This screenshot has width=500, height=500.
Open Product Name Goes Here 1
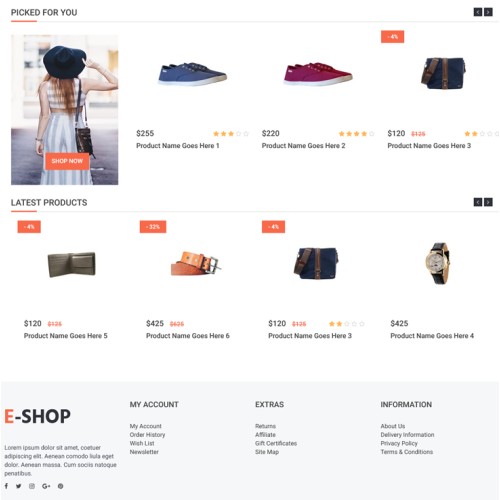[178, 146]
